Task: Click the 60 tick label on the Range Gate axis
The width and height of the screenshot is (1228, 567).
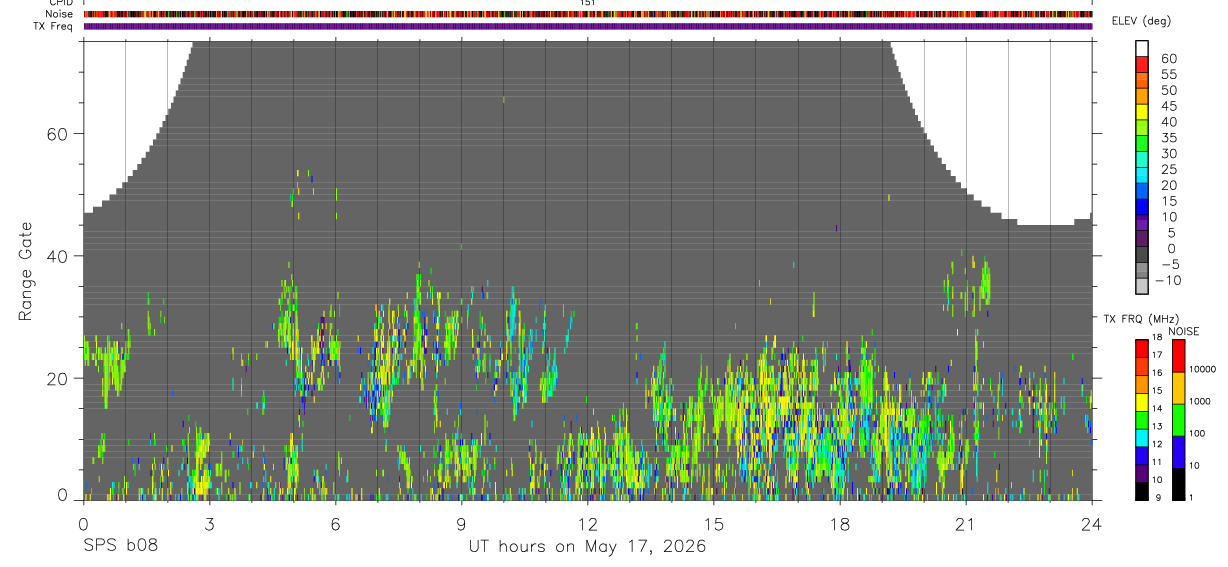Action: pos(59,134)
